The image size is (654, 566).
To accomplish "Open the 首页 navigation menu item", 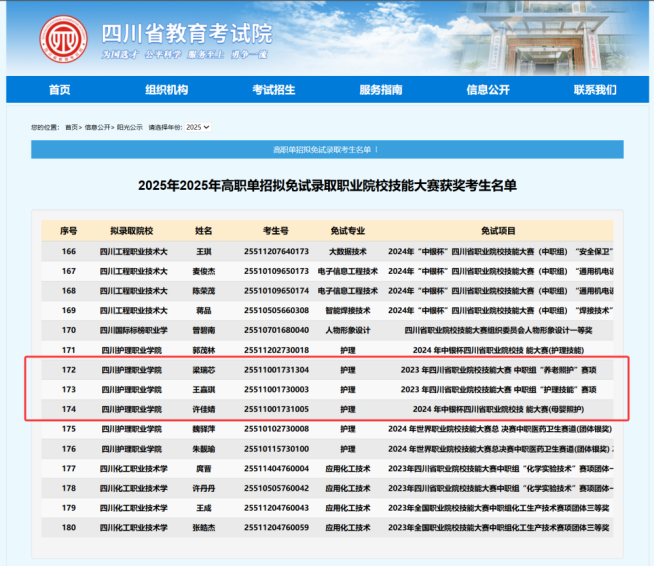I will point(59,90).
